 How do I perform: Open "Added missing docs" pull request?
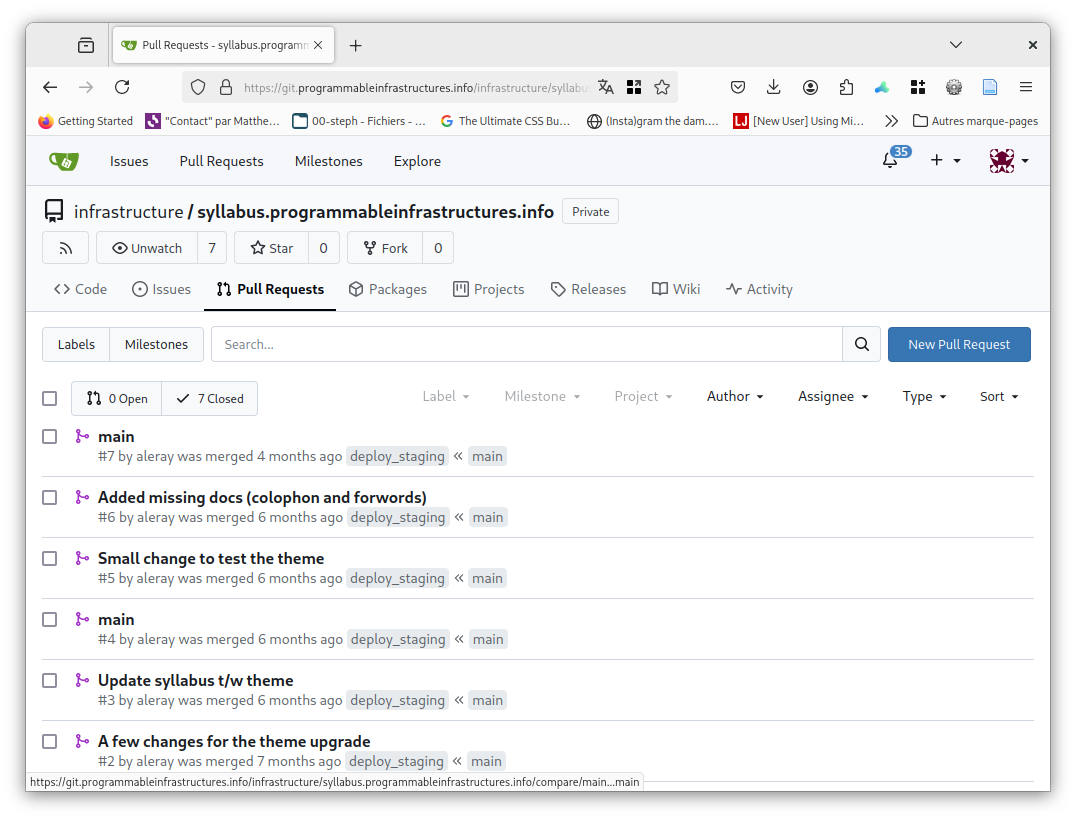click(x=262, y=497)
